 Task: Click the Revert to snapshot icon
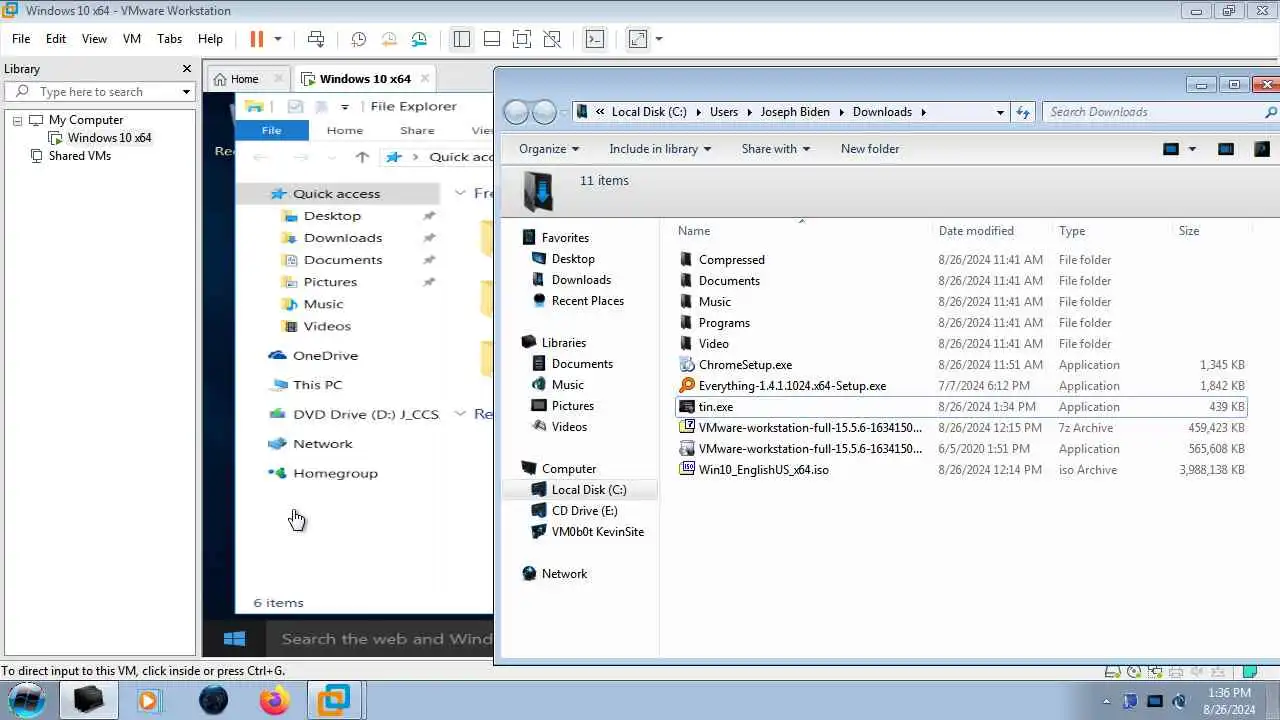click(389, 39)
